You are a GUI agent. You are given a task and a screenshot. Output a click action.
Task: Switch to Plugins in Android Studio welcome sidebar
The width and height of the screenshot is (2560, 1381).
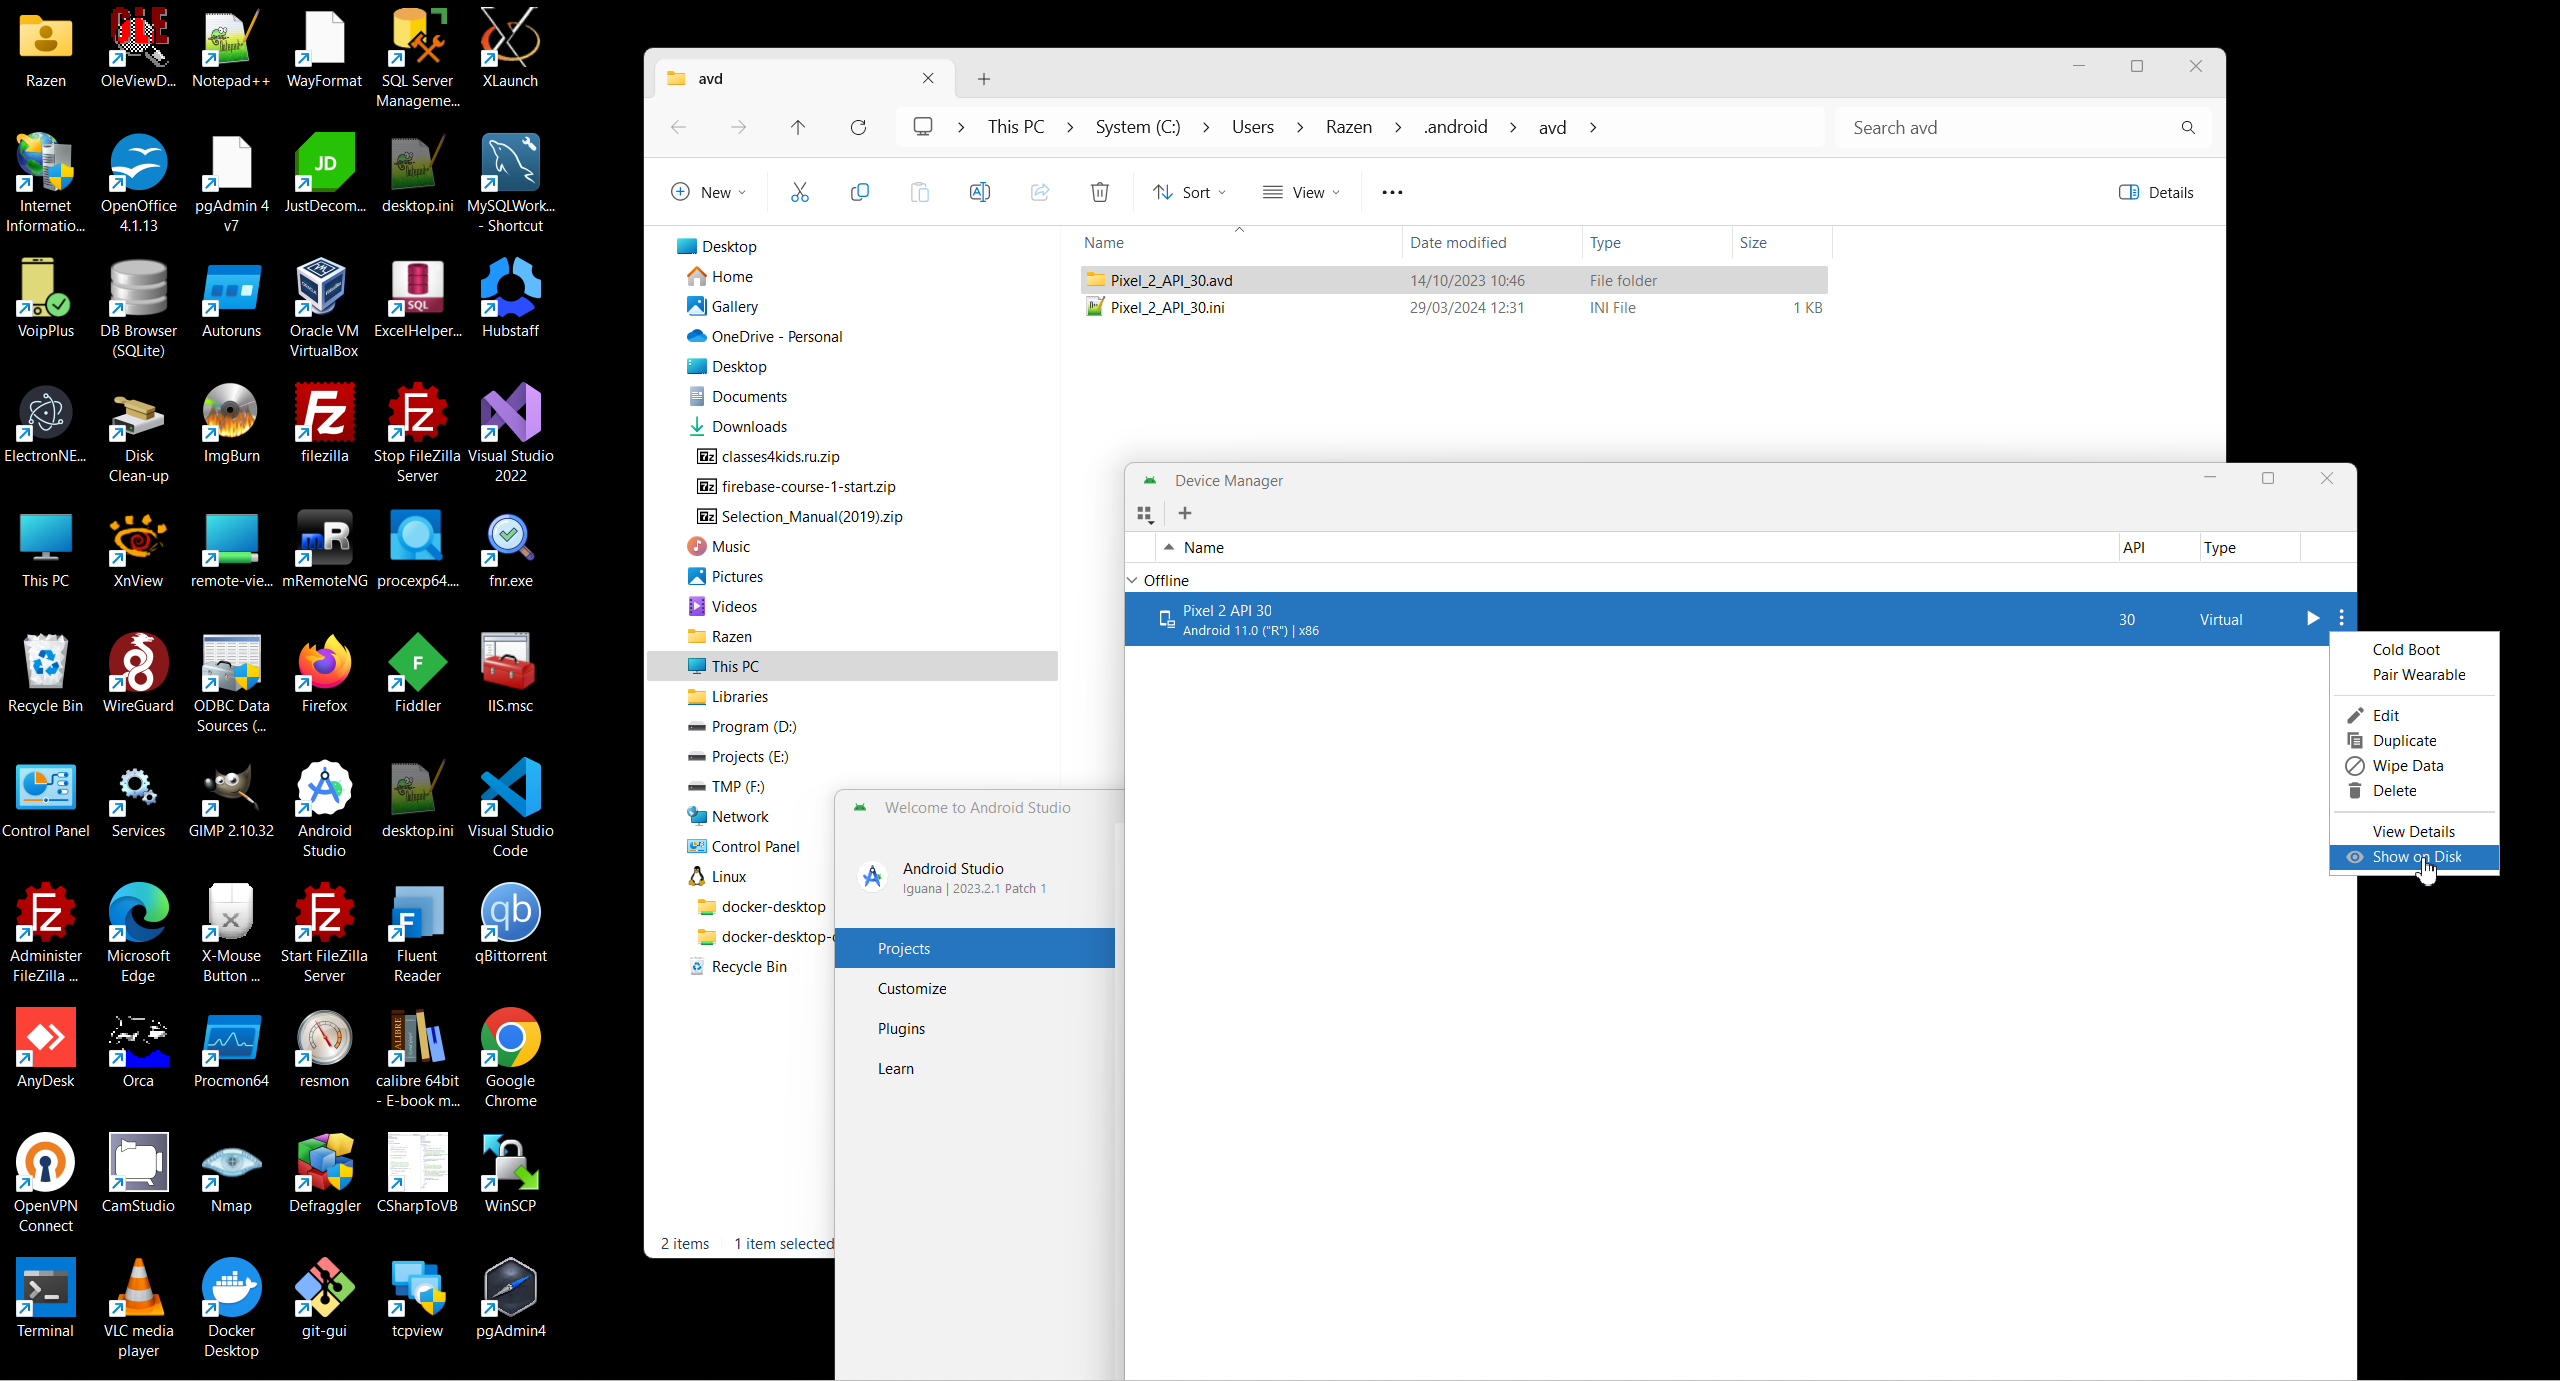(x=901, y=1027)
